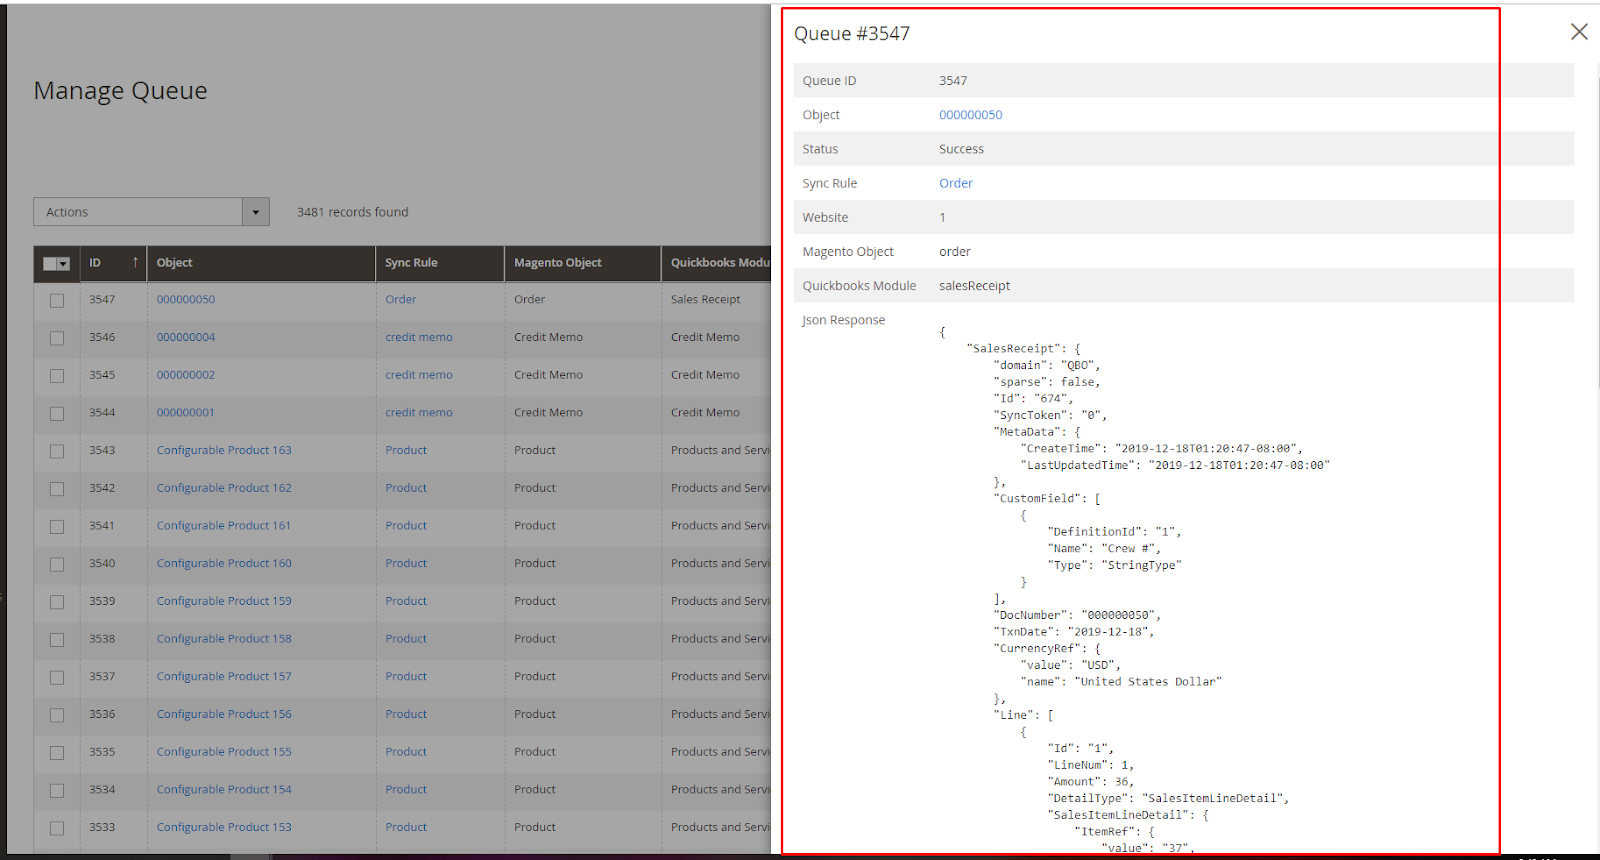The width and height of the screenshot is (1600, 860).
Task: Sort by the Object column header
Action: tap(175, 263)
